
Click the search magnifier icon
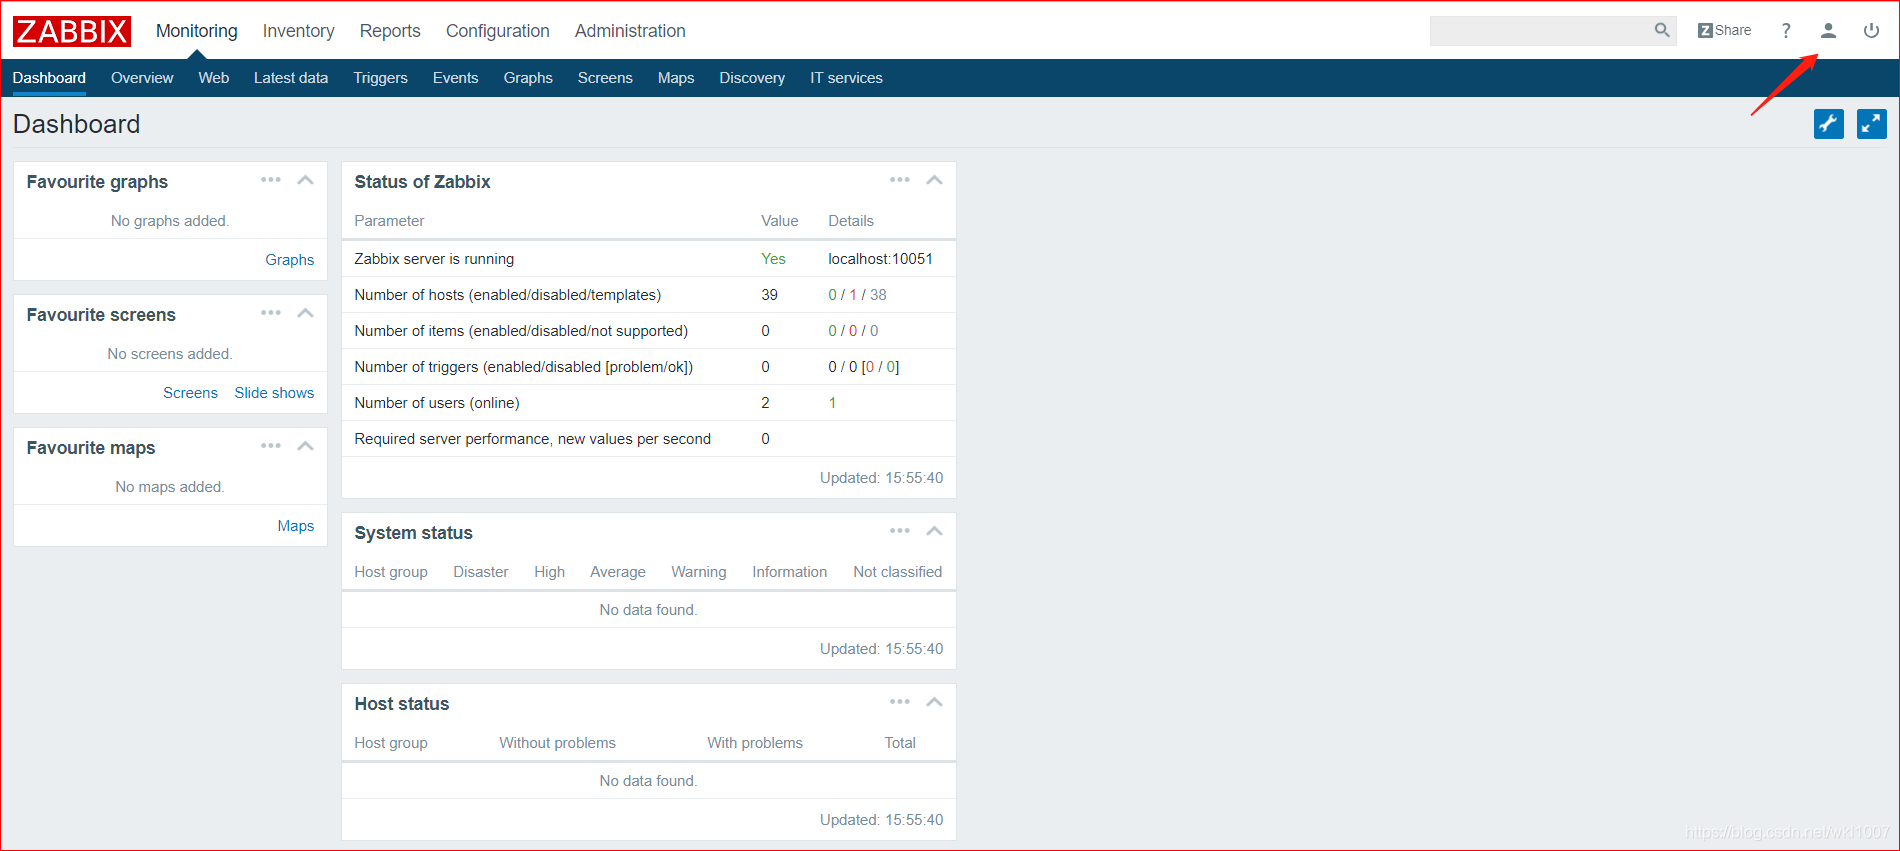point(1662,30)
